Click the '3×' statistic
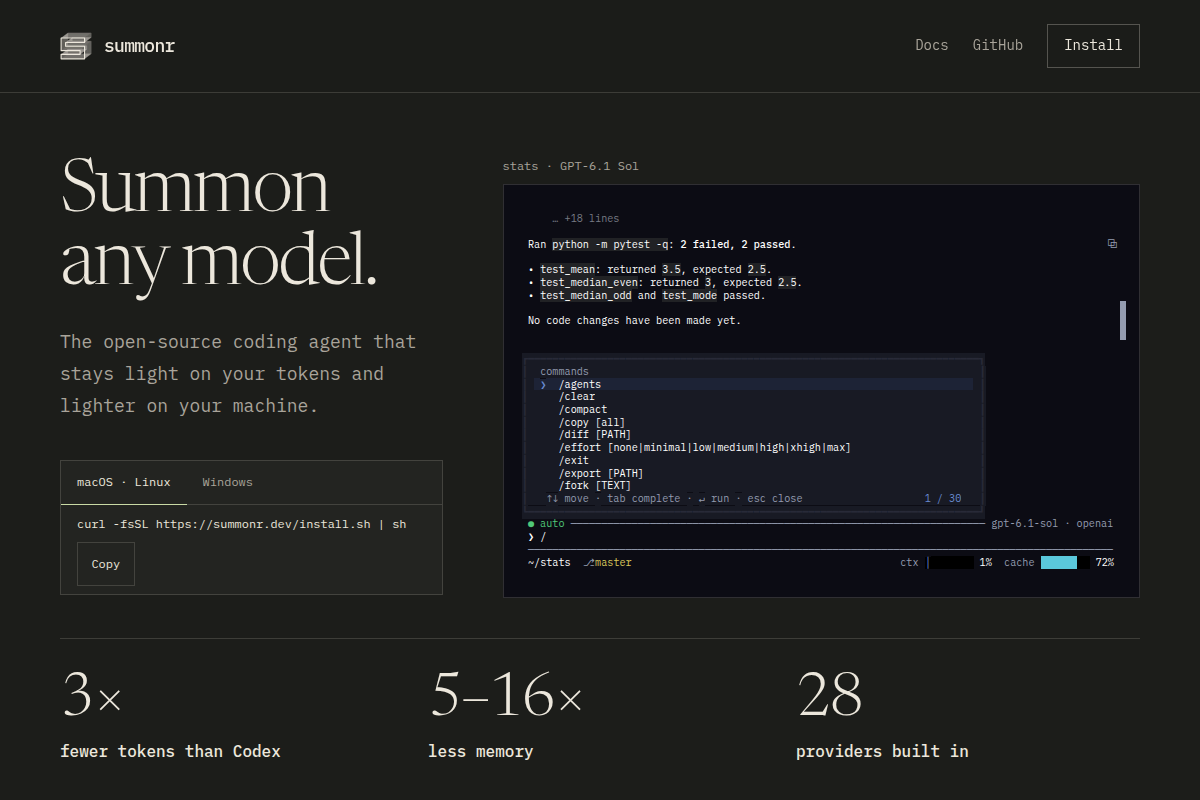The image size is (1200, 800). pos(91,694)
